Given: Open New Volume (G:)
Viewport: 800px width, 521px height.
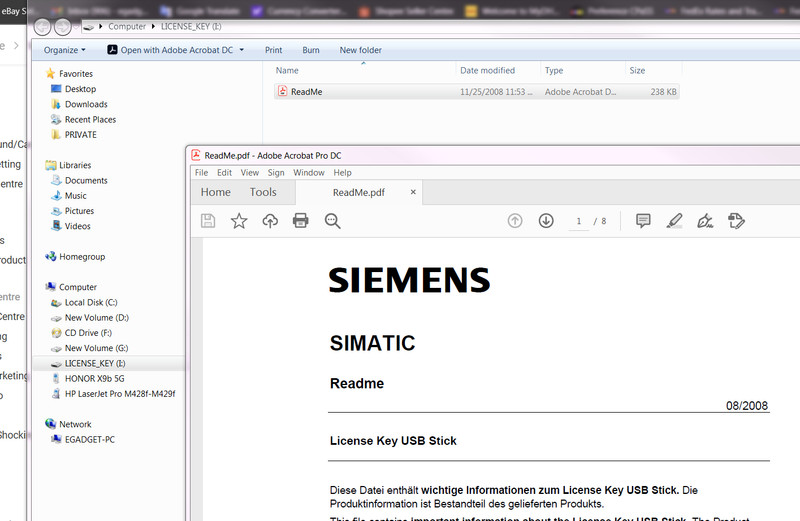Looking at the screenshot, I should (96, 348).
